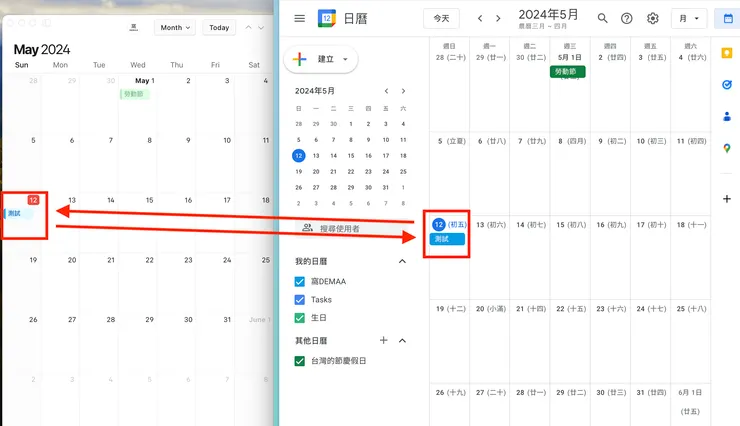Screen dimensions: 740x426
Task: Toggle sidebar icon in left calendar window
Action: pyautogui.click(x=46, y=23)
